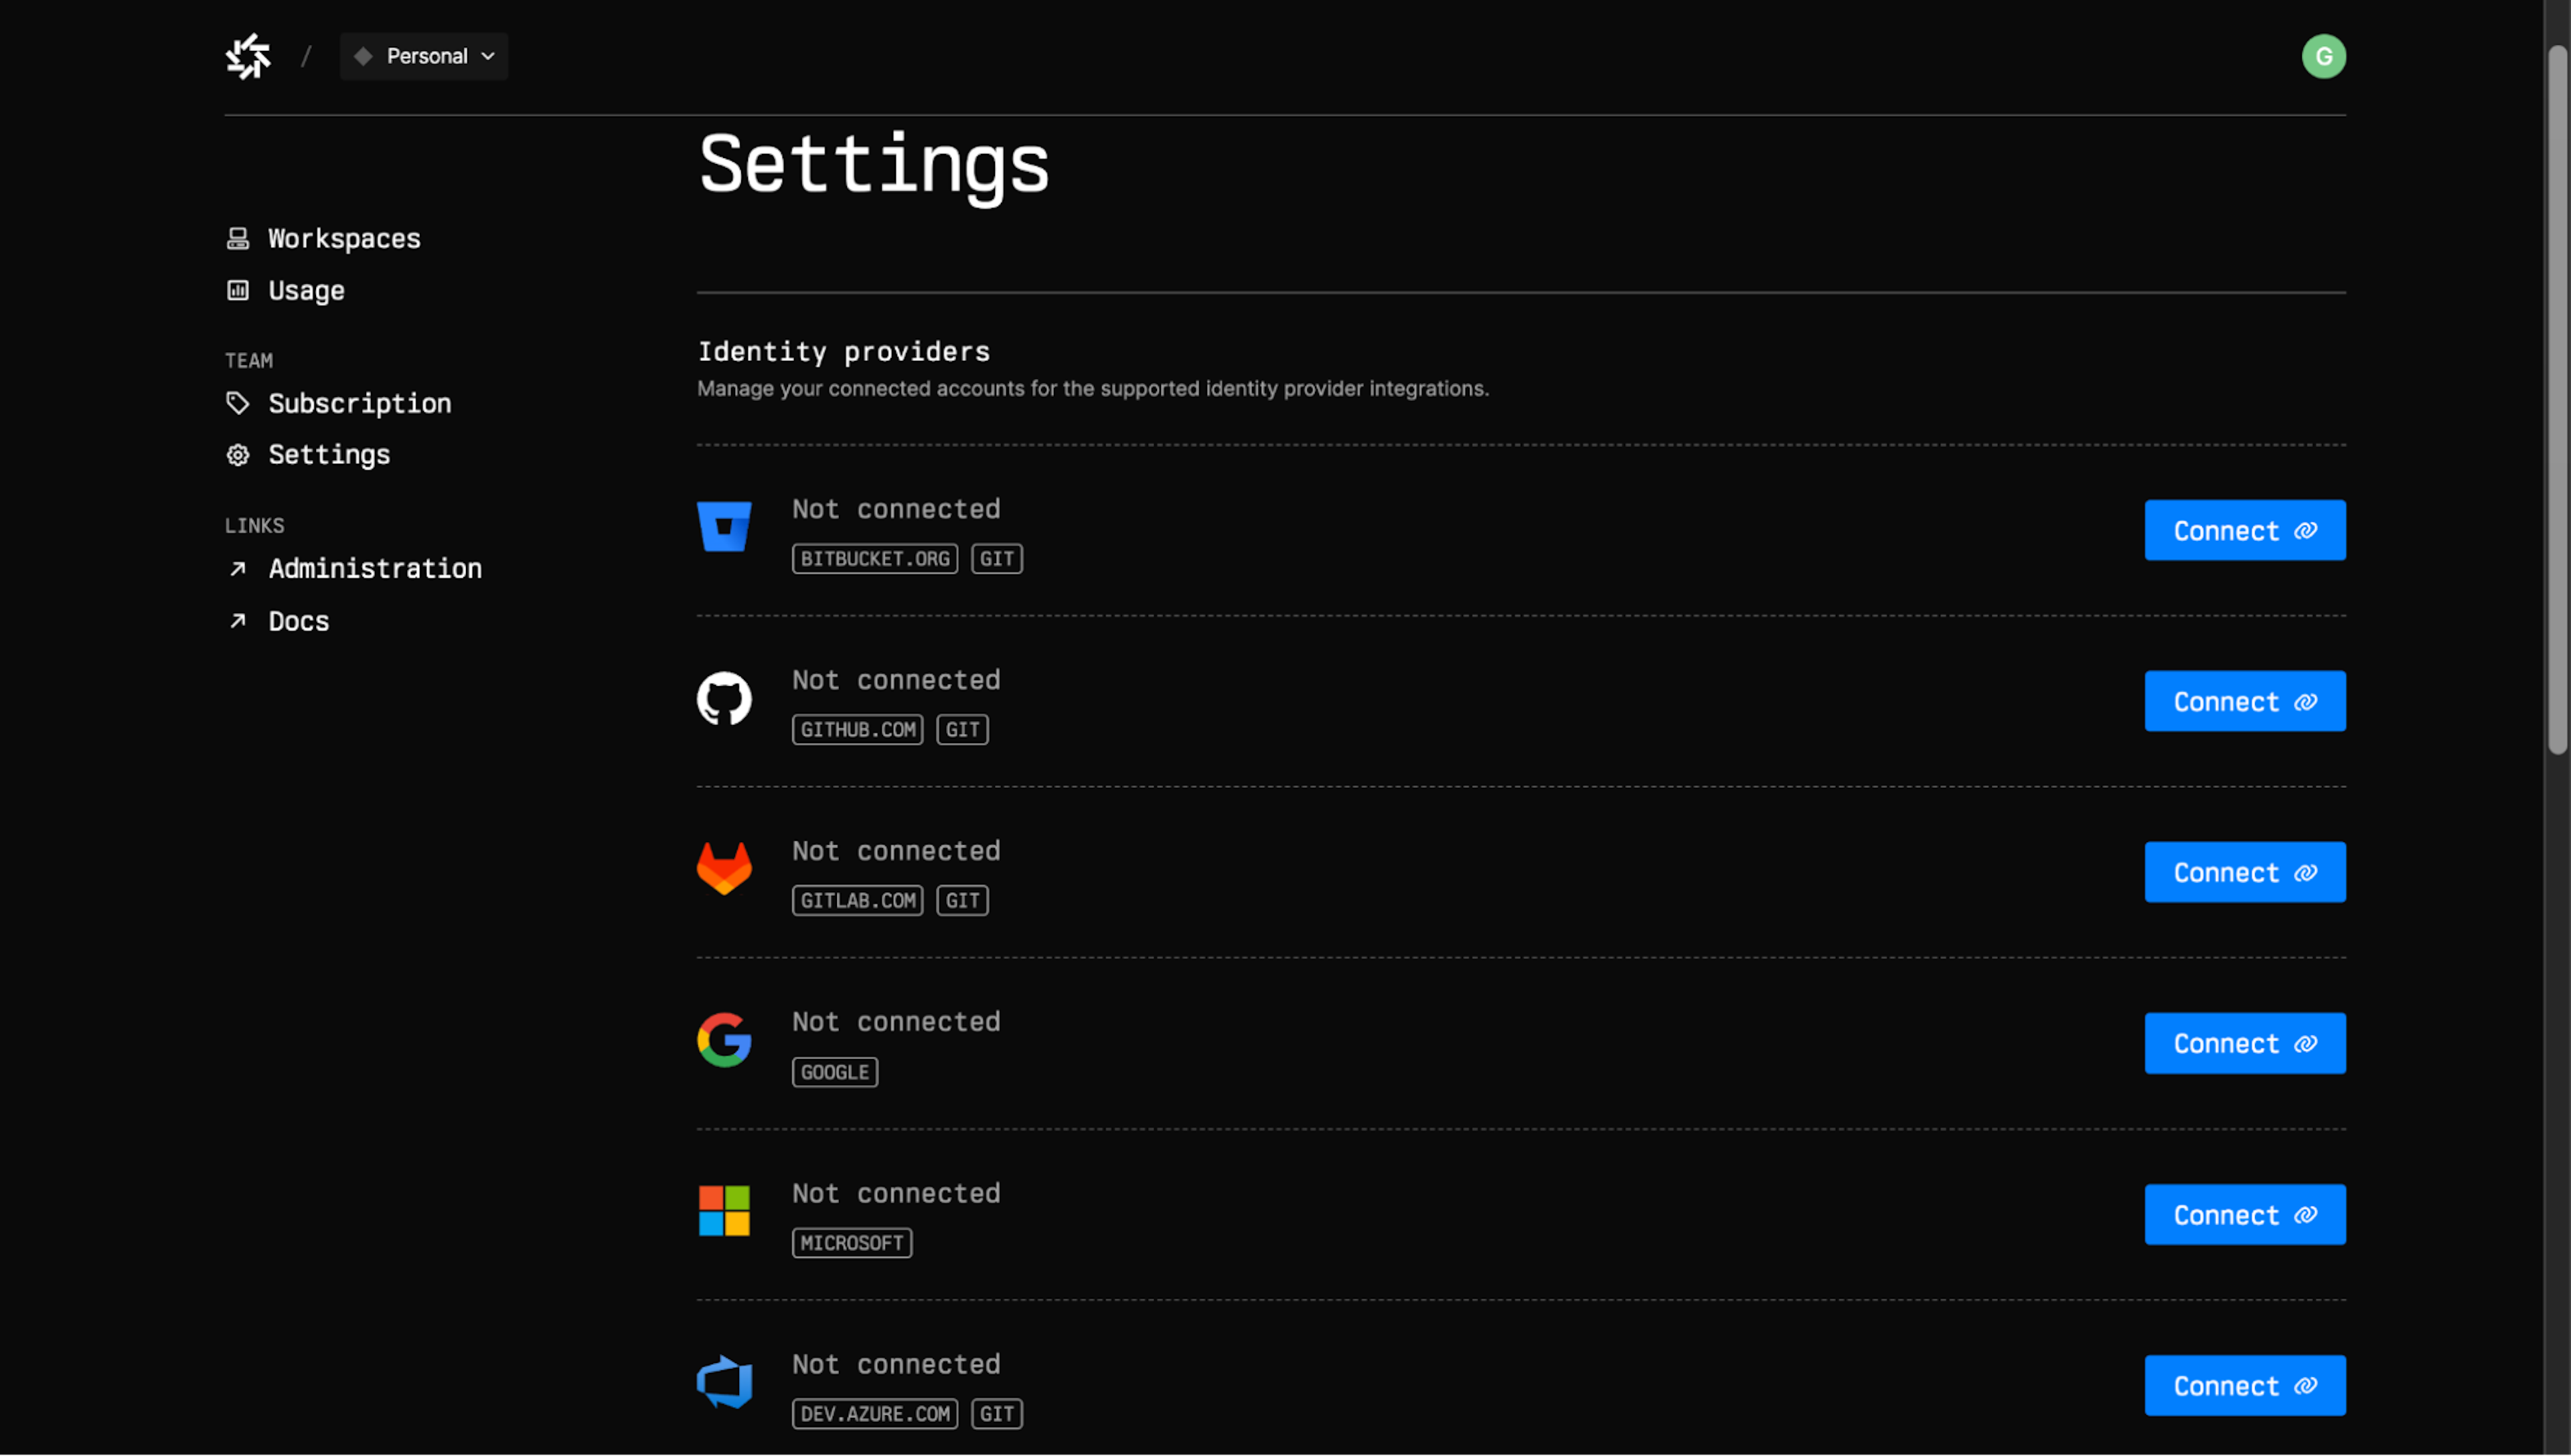Click the Coder logo icon in header
Viewport: 2571px width, 1456px height.
pyautogui.click(x=248, y=56)
